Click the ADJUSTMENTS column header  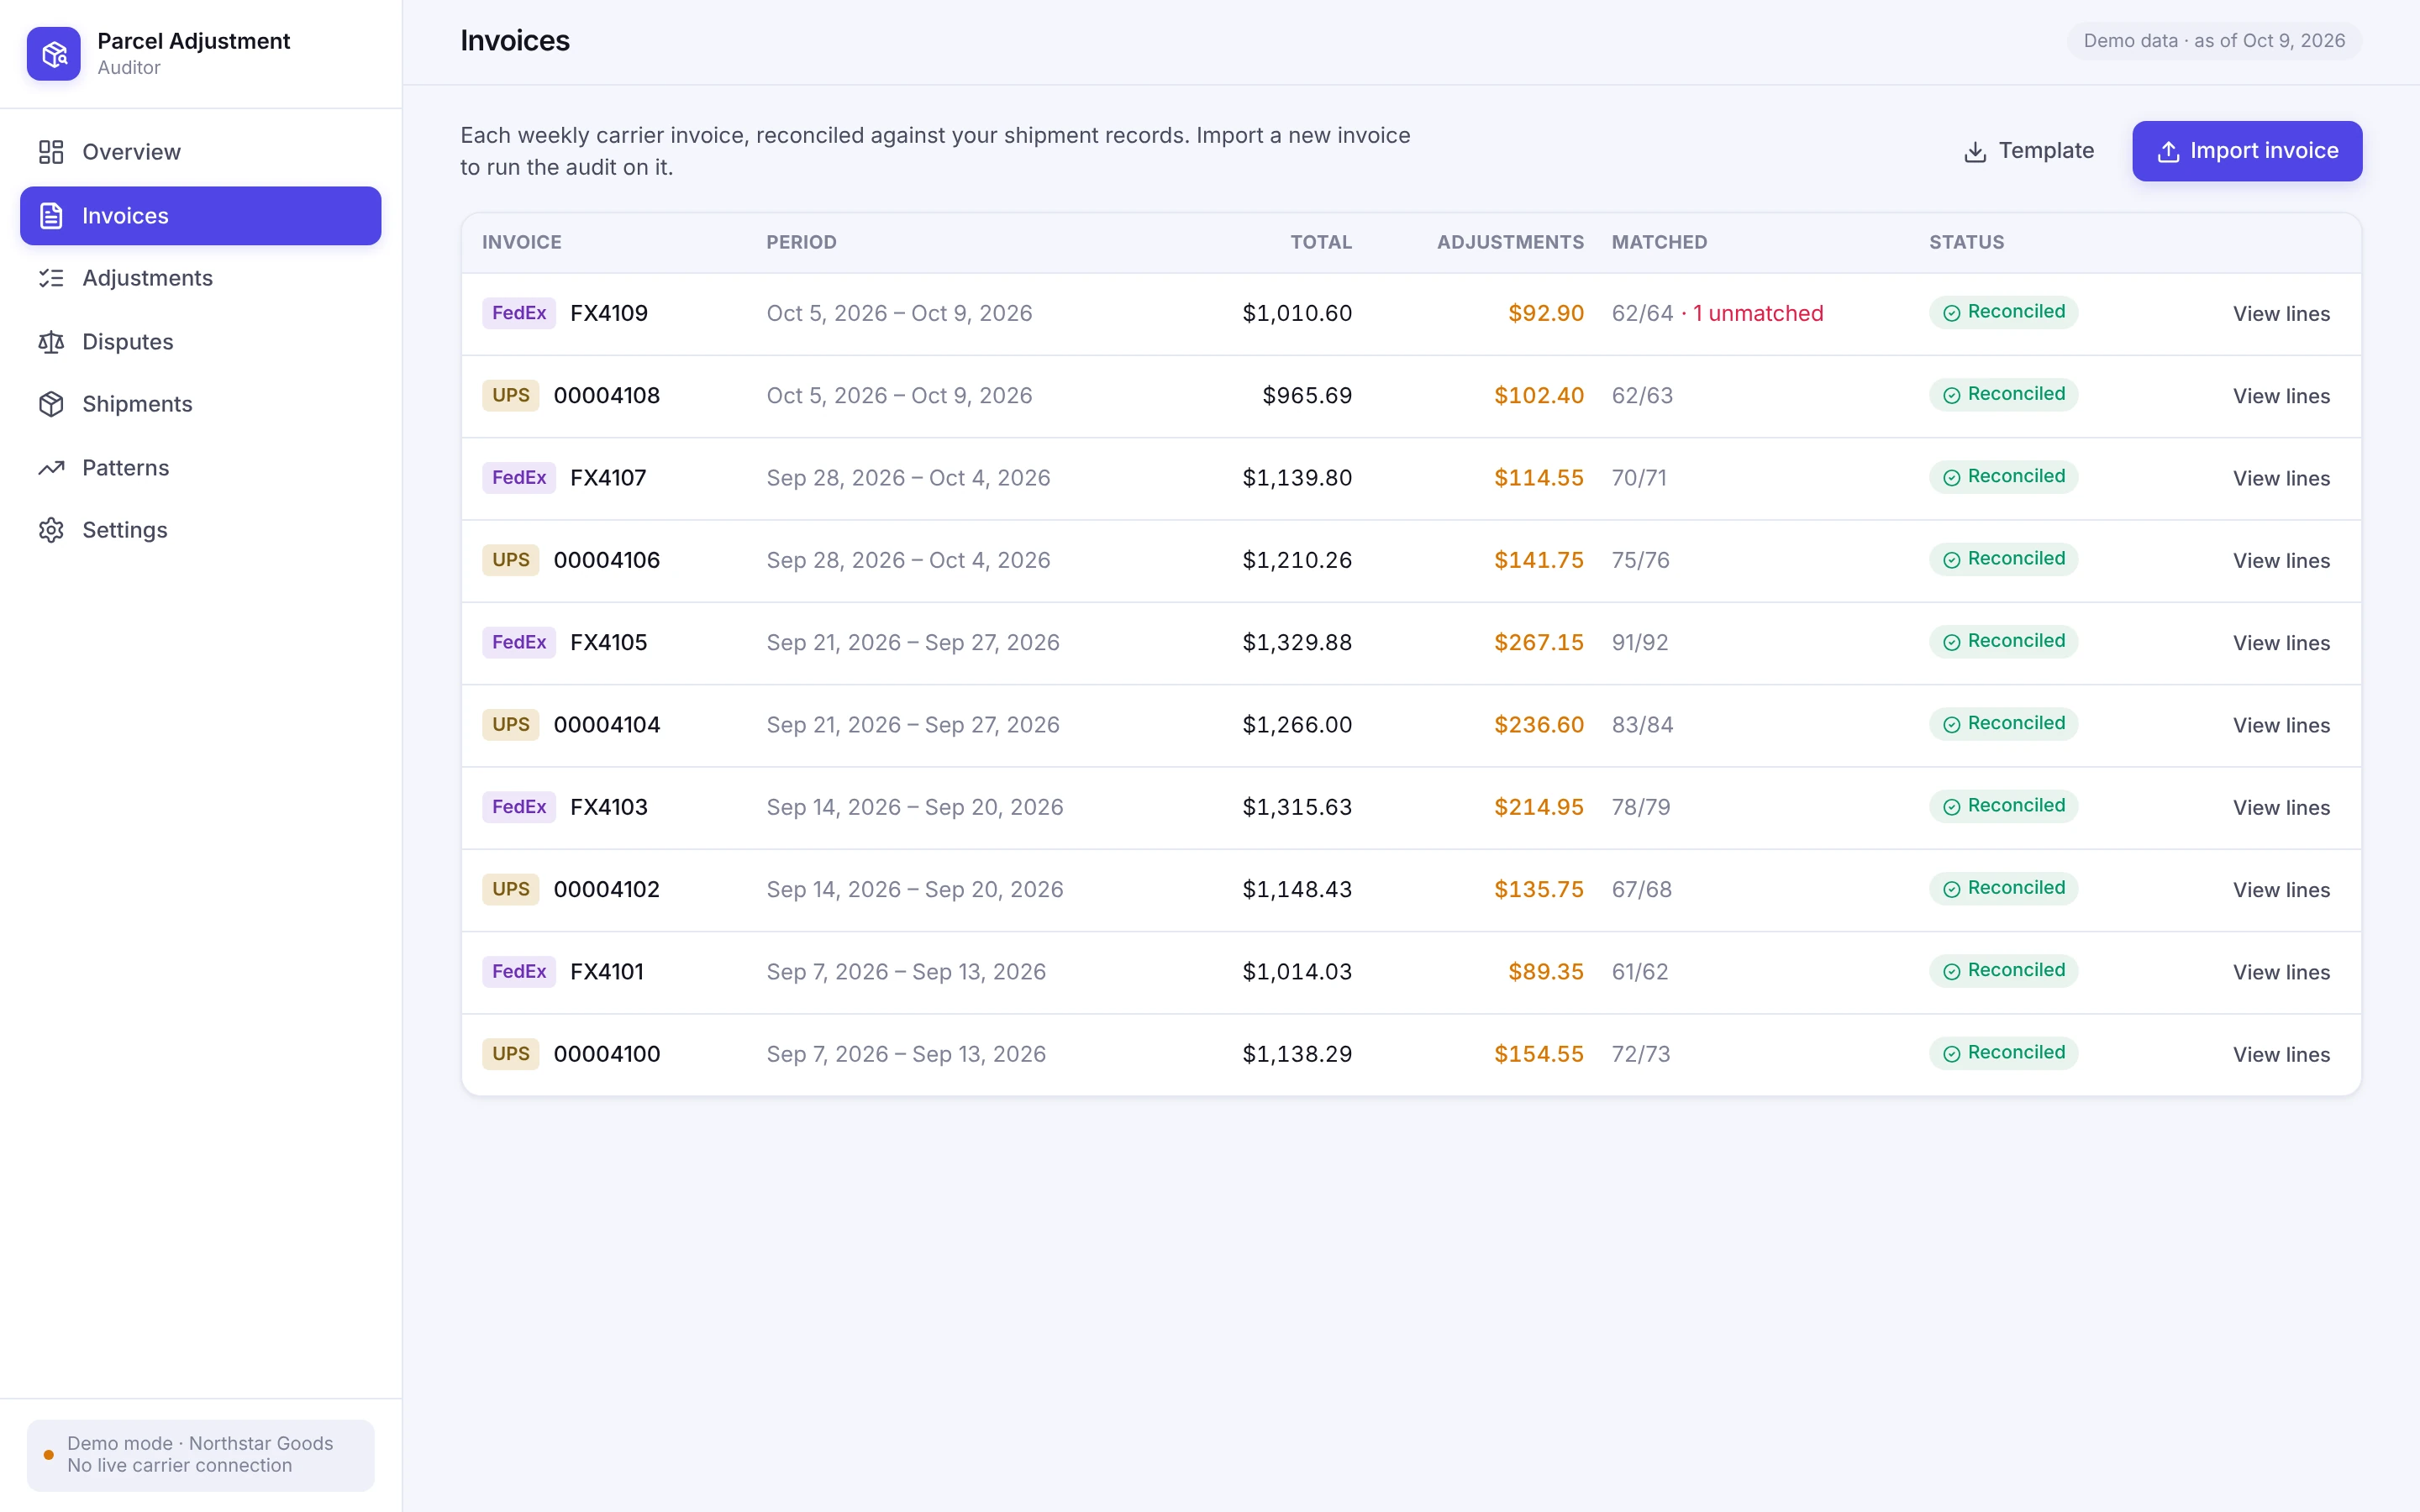(x=1510, y=242)
